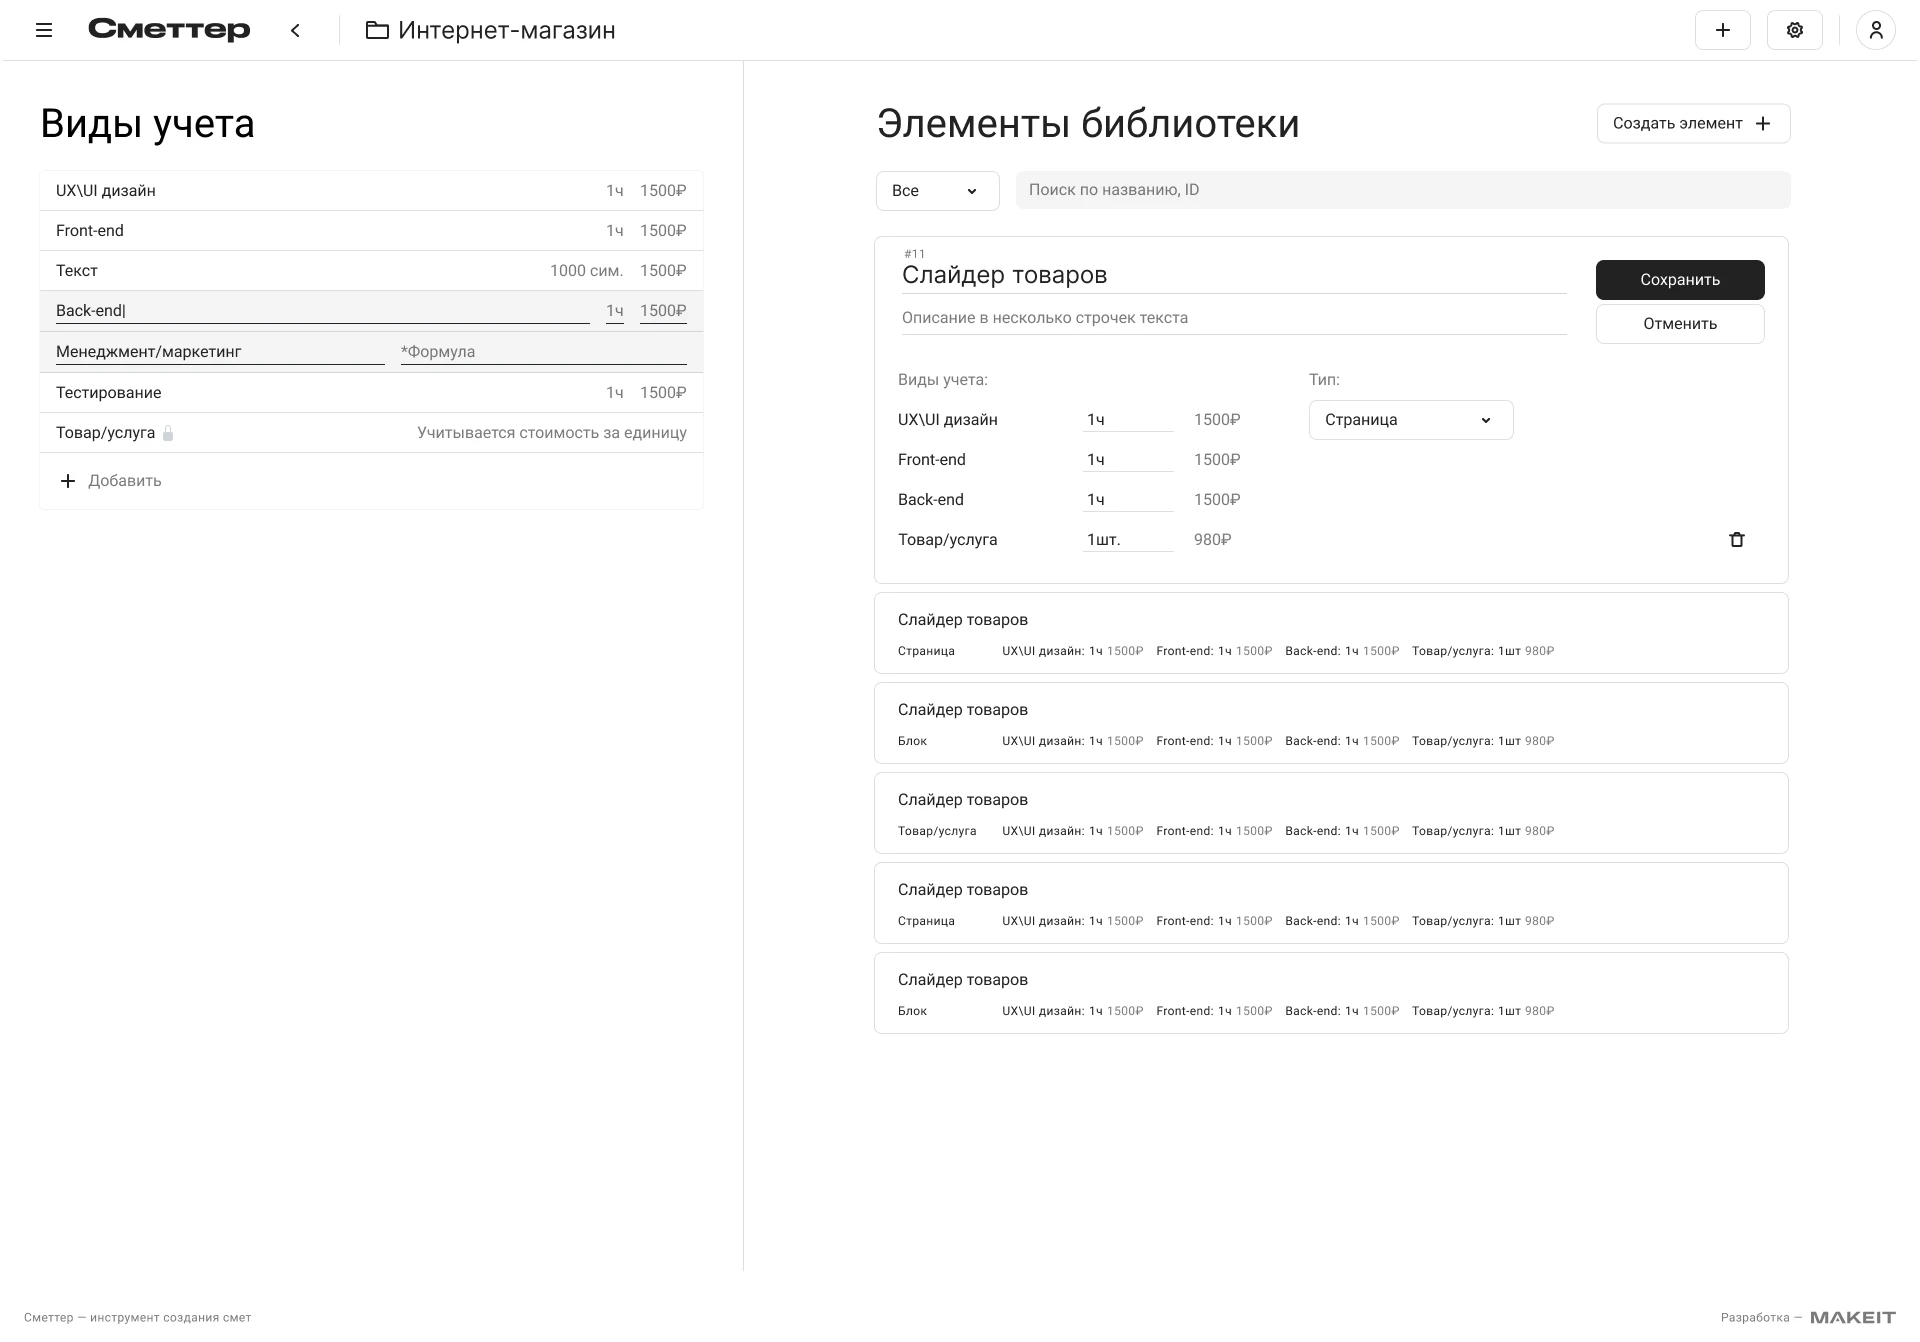Click the UX\UI дизайн hours field in editor
Screen dimensions: 1920x1342
pos(1127,420)
